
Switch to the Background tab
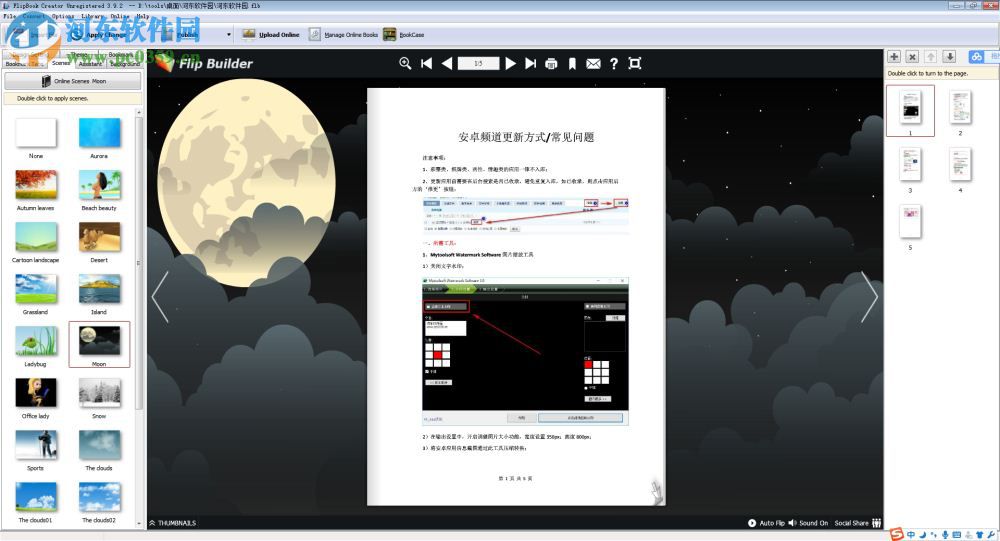(x=124, y=64)
